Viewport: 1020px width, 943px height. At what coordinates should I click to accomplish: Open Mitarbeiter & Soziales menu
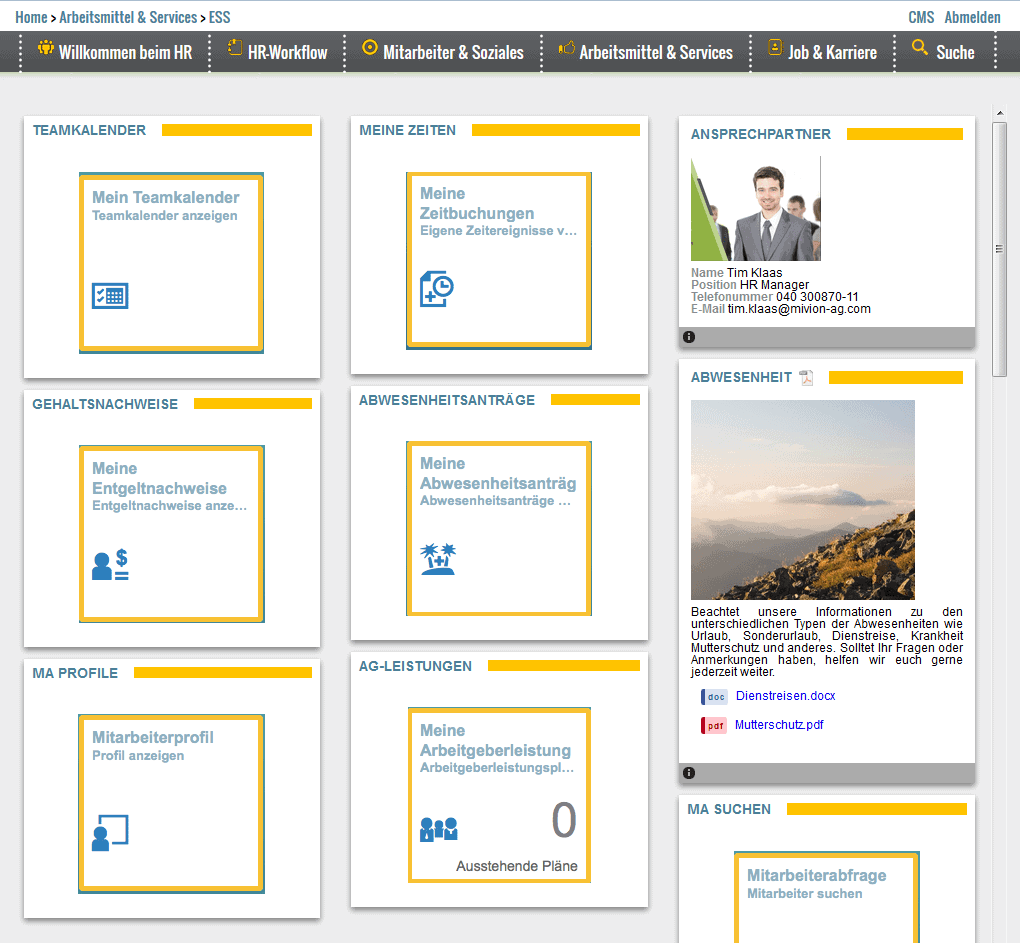click(x=443, y=52)
